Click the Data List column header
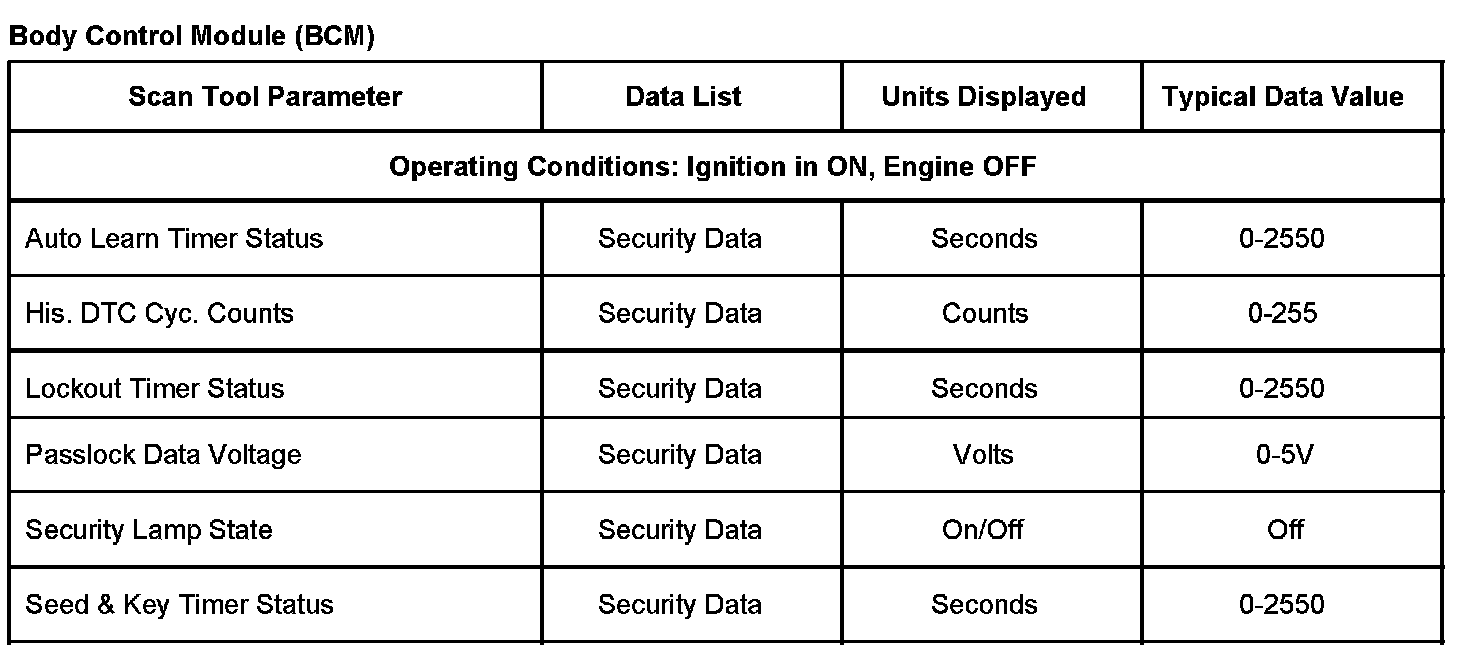 pos(683,97)
